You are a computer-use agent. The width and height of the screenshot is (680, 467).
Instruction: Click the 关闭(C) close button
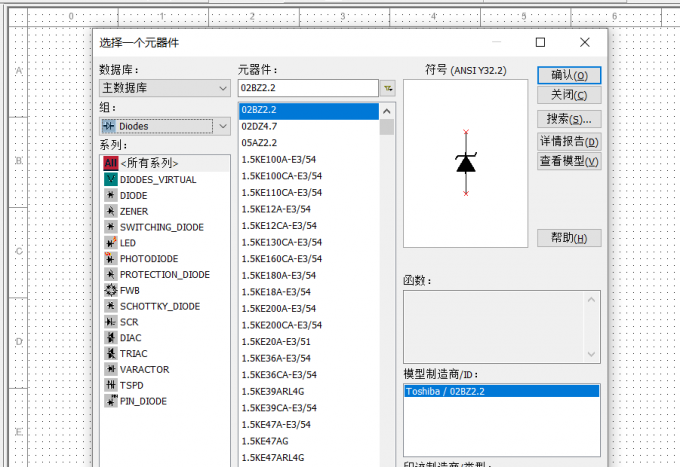coord(569,95)
